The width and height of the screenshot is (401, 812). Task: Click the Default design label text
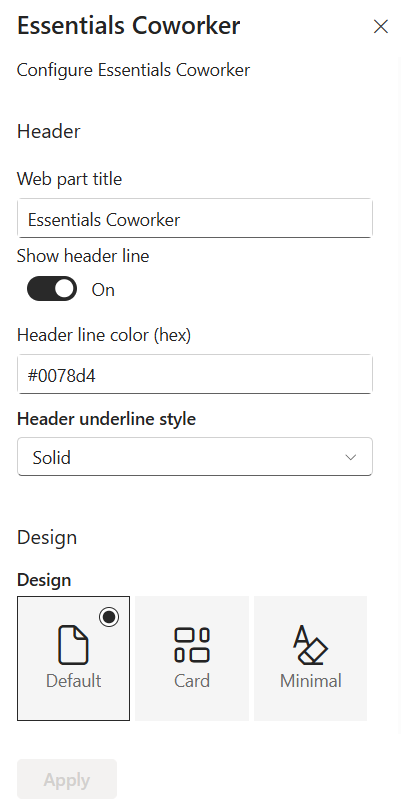73,680
